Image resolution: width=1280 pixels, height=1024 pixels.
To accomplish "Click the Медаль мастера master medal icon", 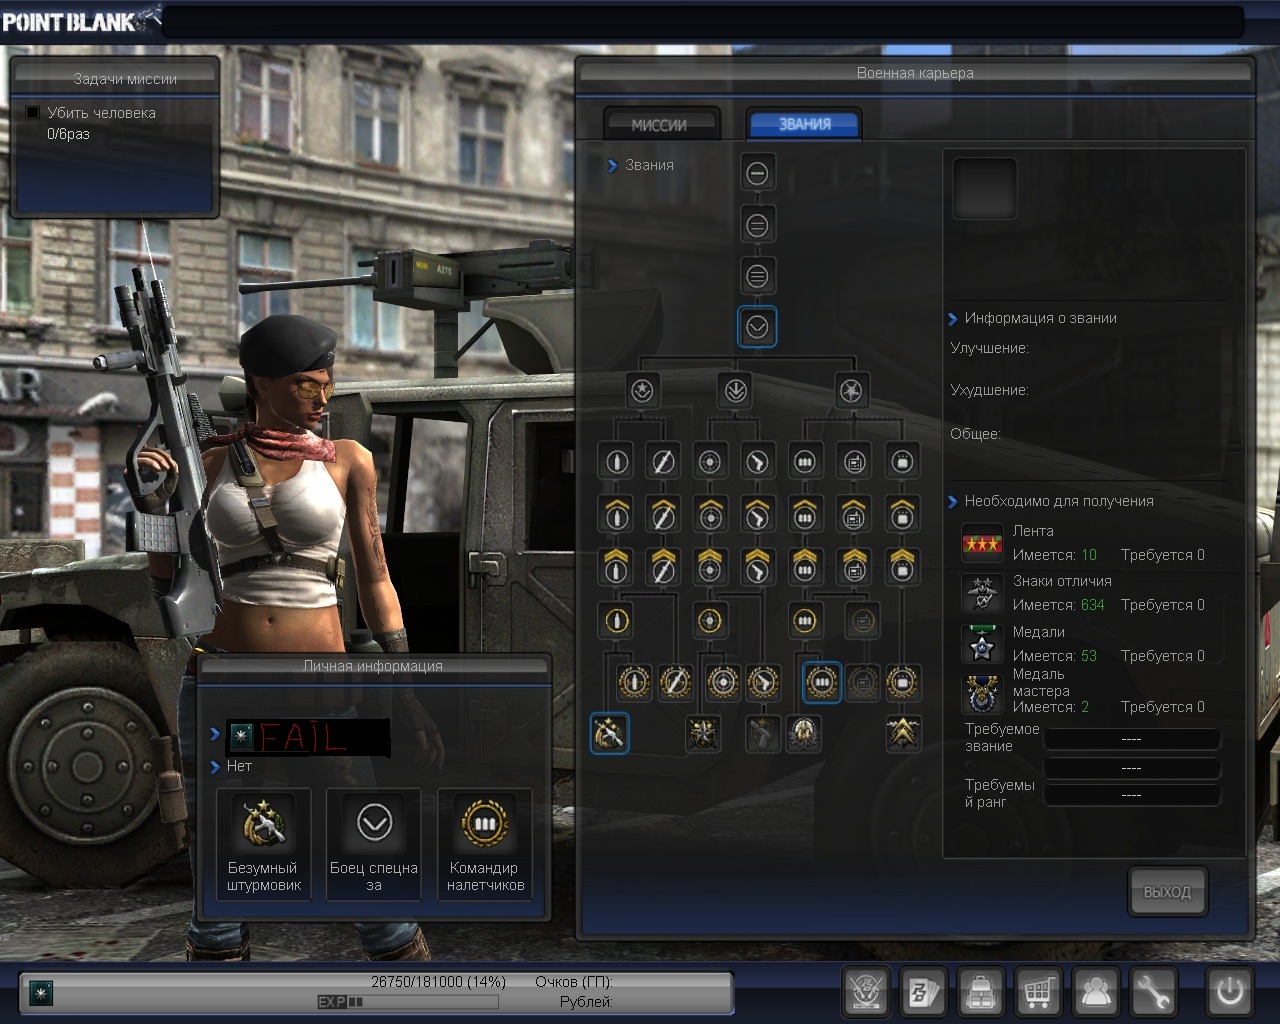I will point(982,695).
